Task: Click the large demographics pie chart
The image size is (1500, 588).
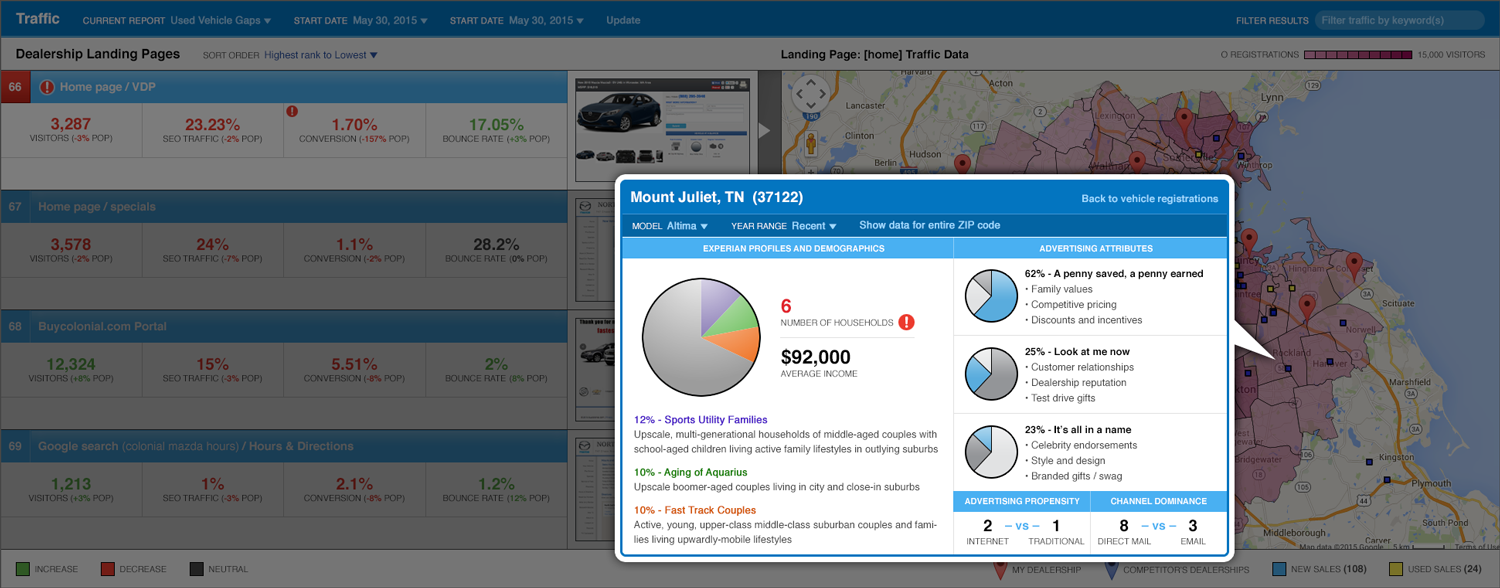Action: [x=702, y=338]
